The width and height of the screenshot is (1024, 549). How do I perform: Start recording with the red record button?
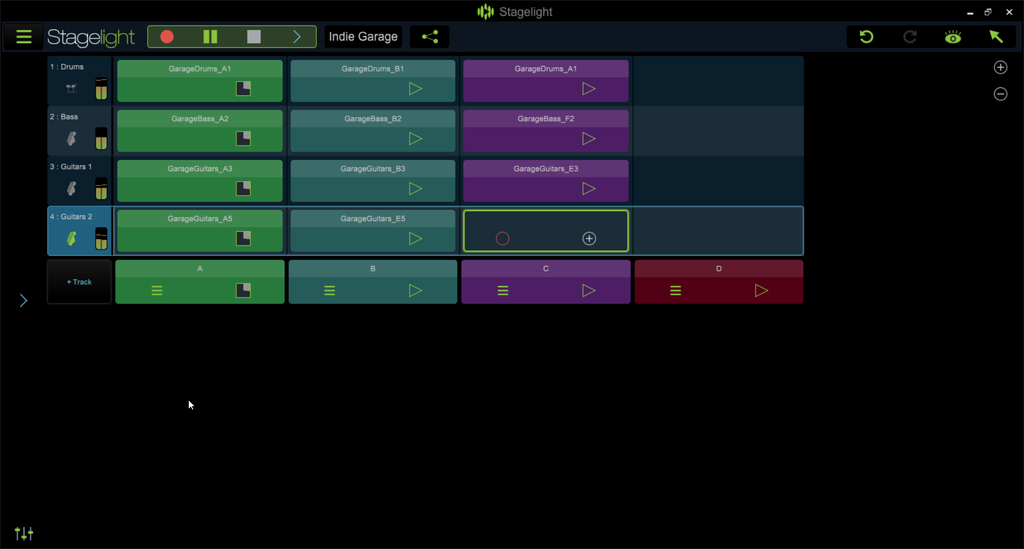click(x=167, y=37)
